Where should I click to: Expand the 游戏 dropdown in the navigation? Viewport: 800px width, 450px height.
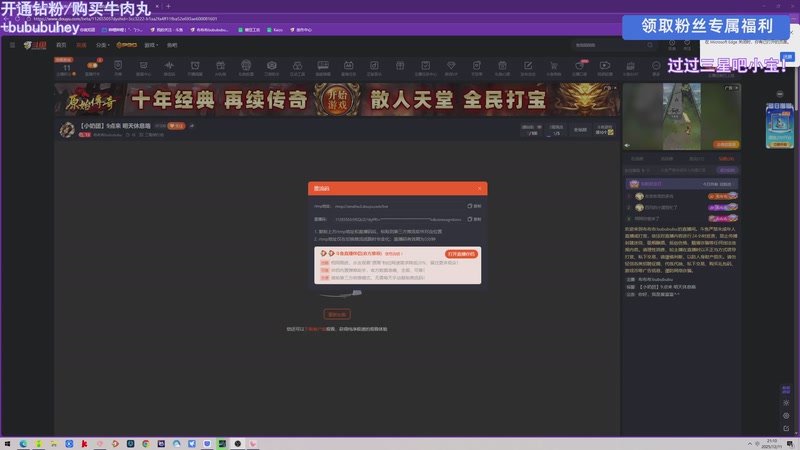151,45
